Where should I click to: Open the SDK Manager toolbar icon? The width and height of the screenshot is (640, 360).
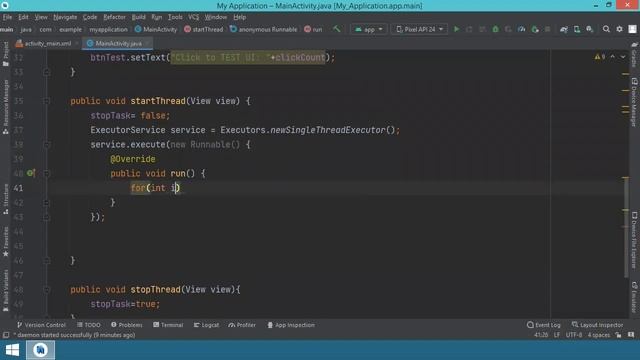pos(590,29)
